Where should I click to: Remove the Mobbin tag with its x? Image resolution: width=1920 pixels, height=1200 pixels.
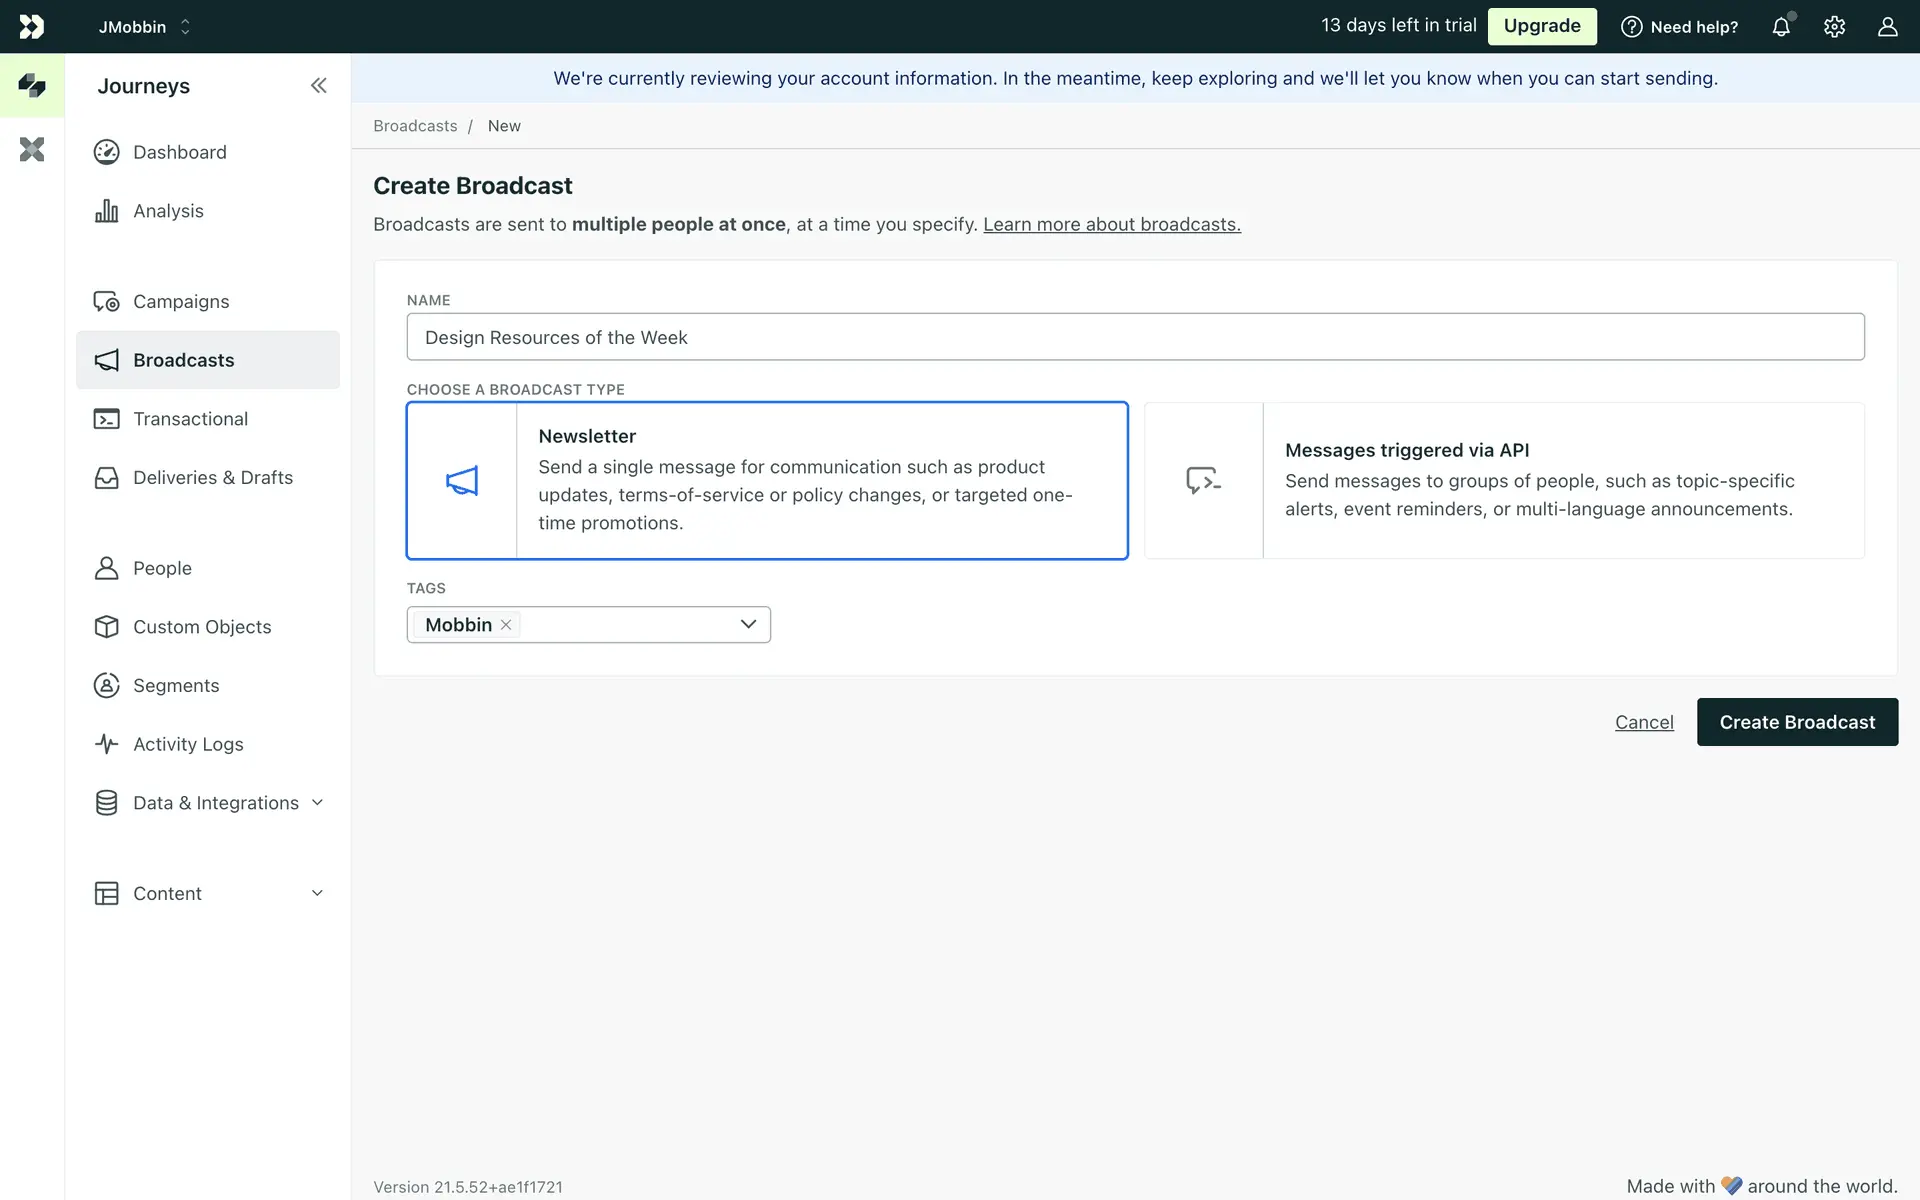click(x=506, y=625)
